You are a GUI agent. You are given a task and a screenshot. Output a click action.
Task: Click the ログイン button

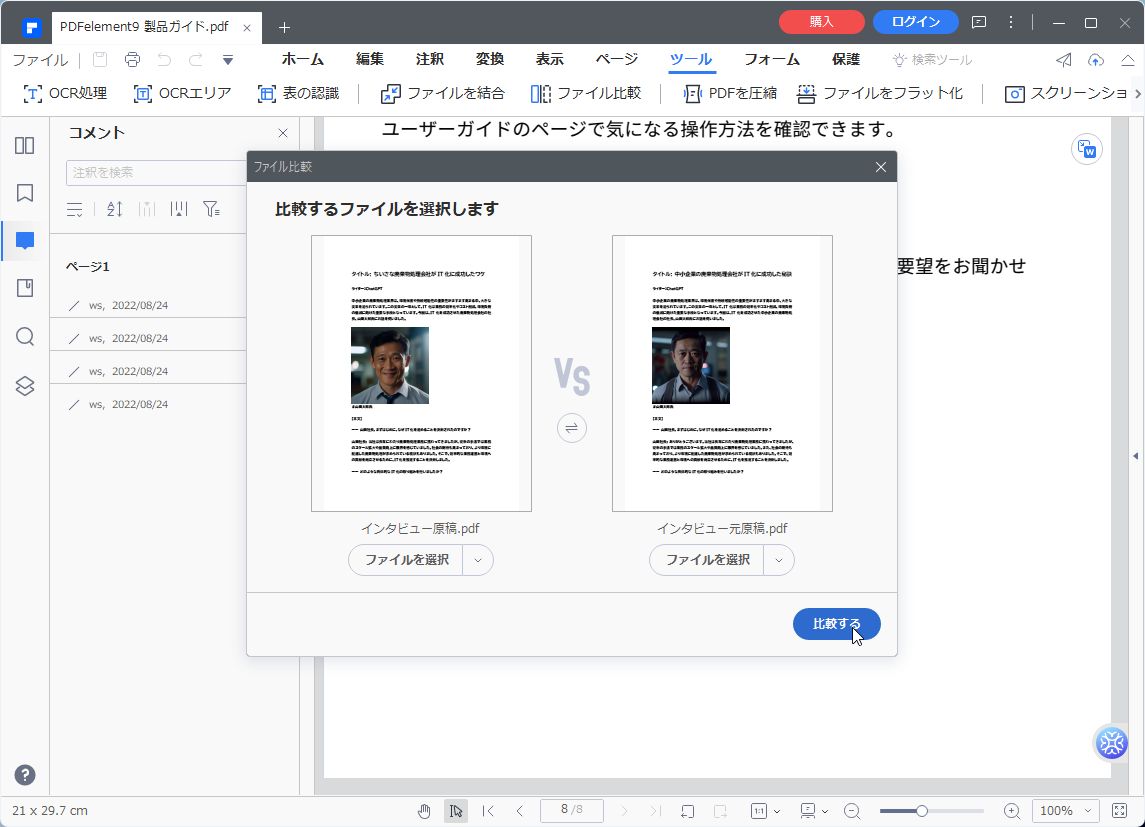tap(915, 21)
